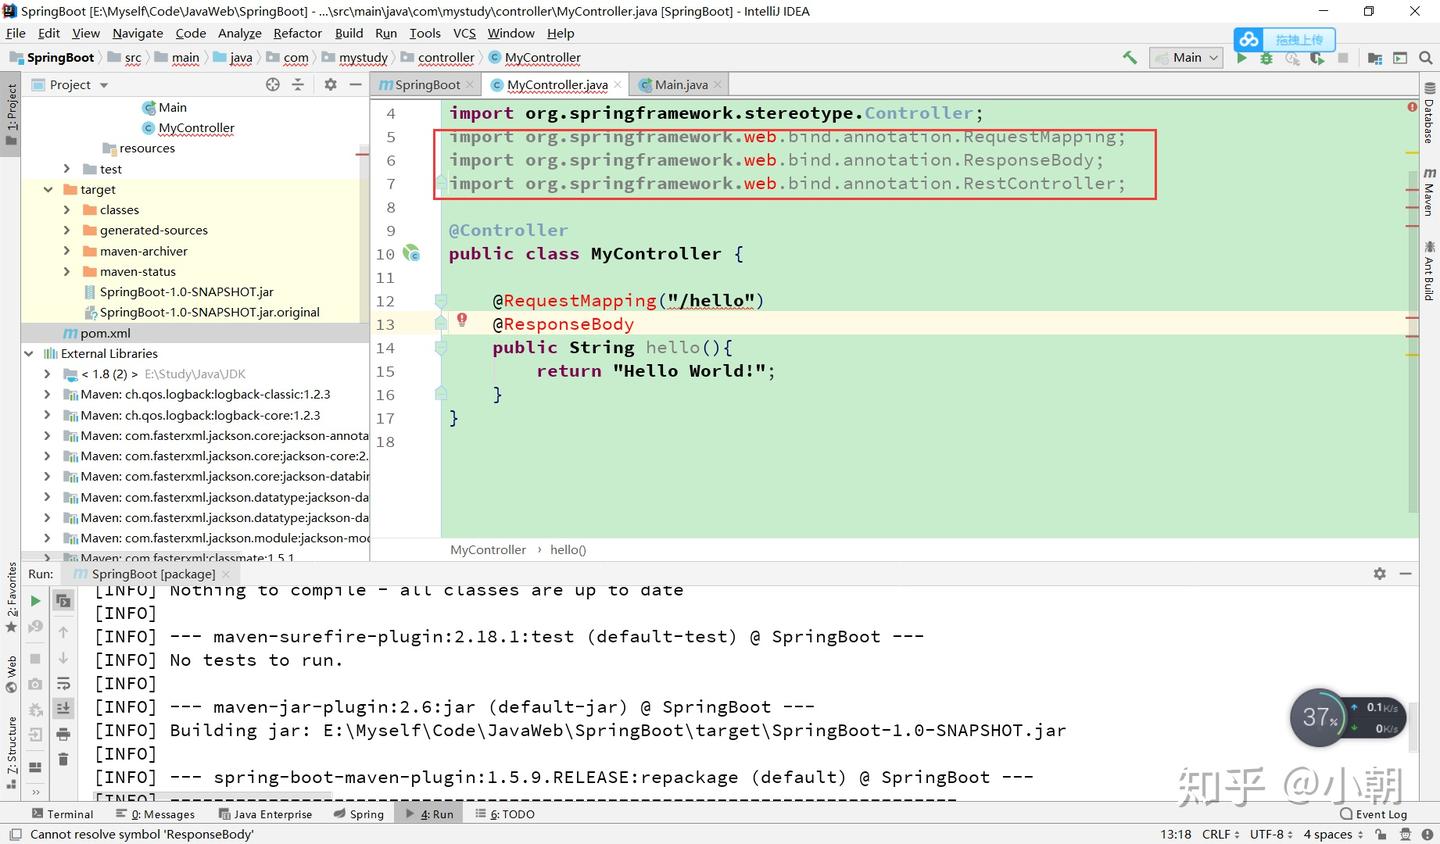Click the Spring bean gutter icon on line 10
Screen dimensions: 1440x844
coord(412,254)
